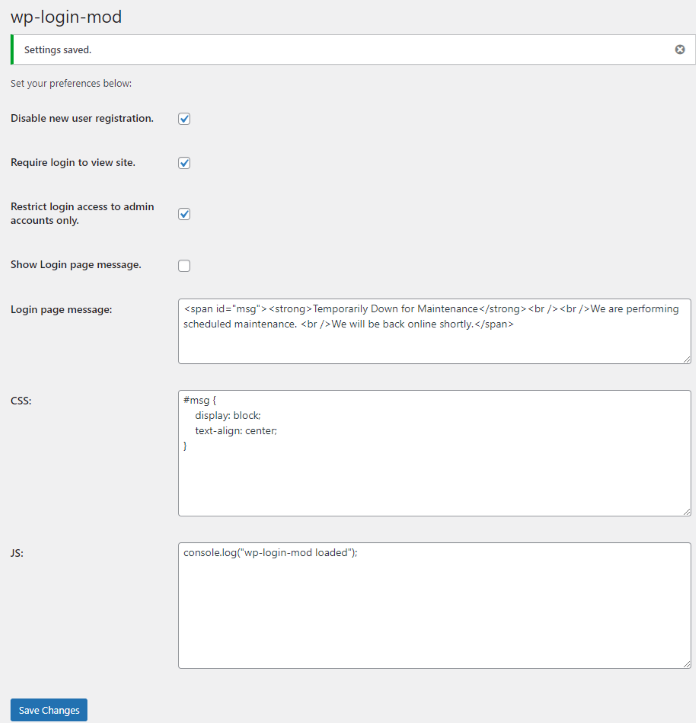Image resolution: width=696 pixels, height=723 pixels.
Task: Click into the JS code textarea
Action: tap(434, 605)
